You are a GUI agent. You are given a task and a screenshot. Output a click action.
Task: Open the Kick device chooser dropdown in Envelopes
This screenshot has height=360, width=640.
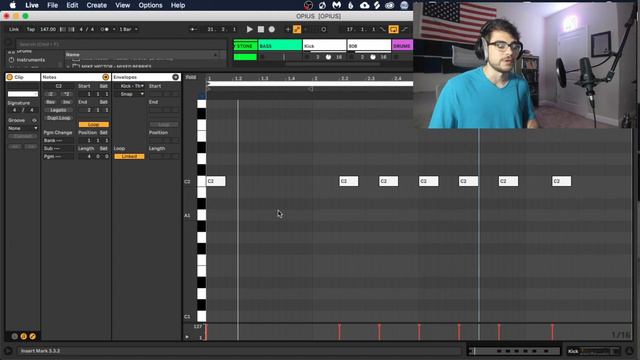tap(130, 86)
